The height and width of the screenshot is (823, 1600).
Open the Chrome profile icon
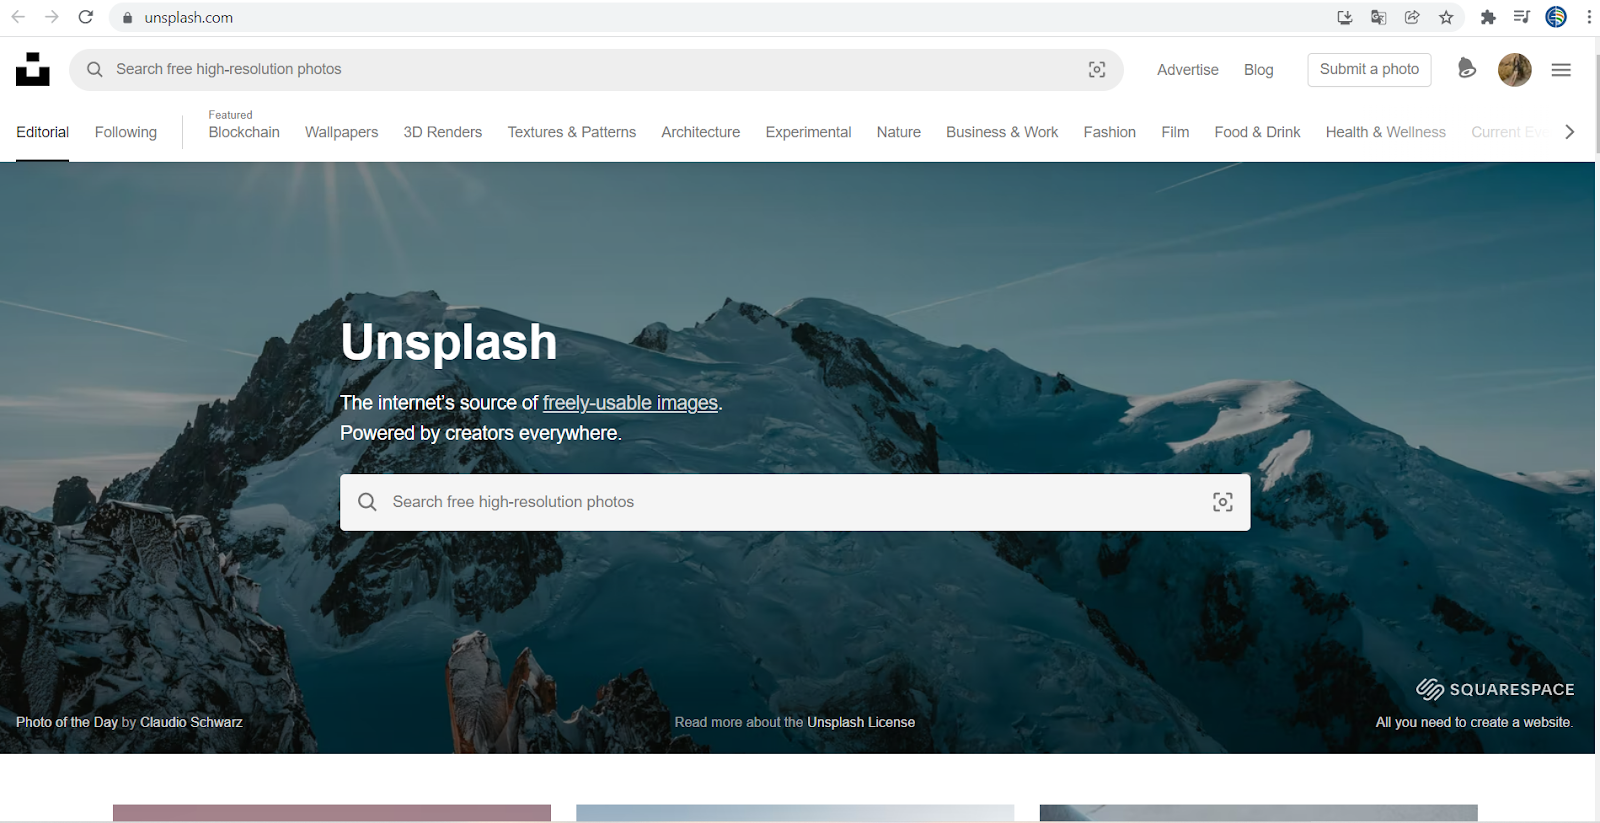pyautogui.click(x=1556, y=17)
